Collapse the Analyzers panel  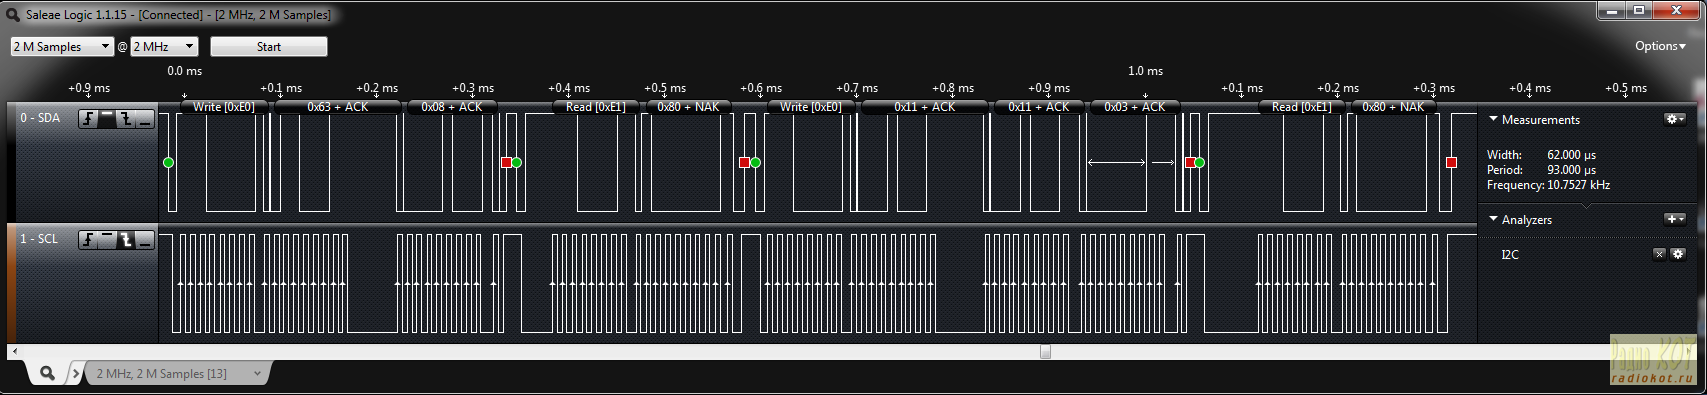tap(1494, 219)
